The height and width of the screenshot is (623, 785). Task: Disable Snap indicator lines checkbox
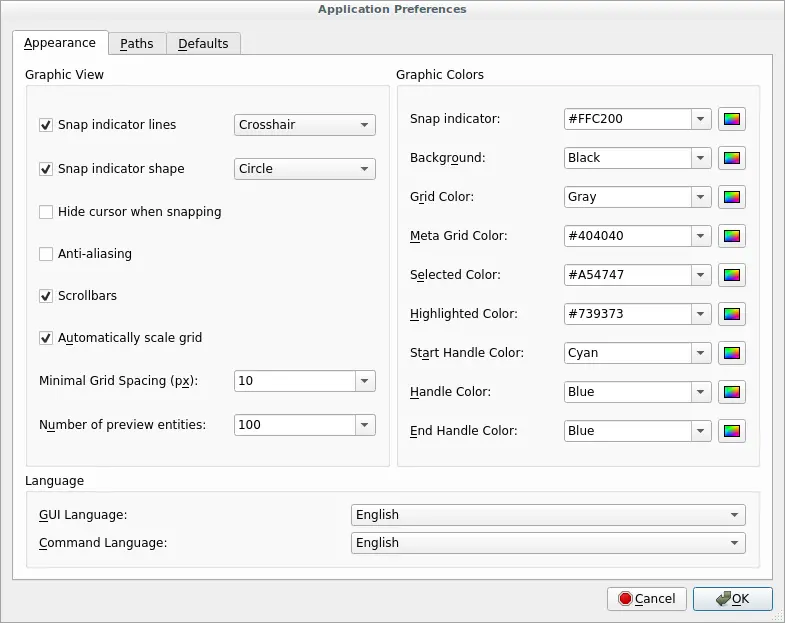[x=46, y=125]
